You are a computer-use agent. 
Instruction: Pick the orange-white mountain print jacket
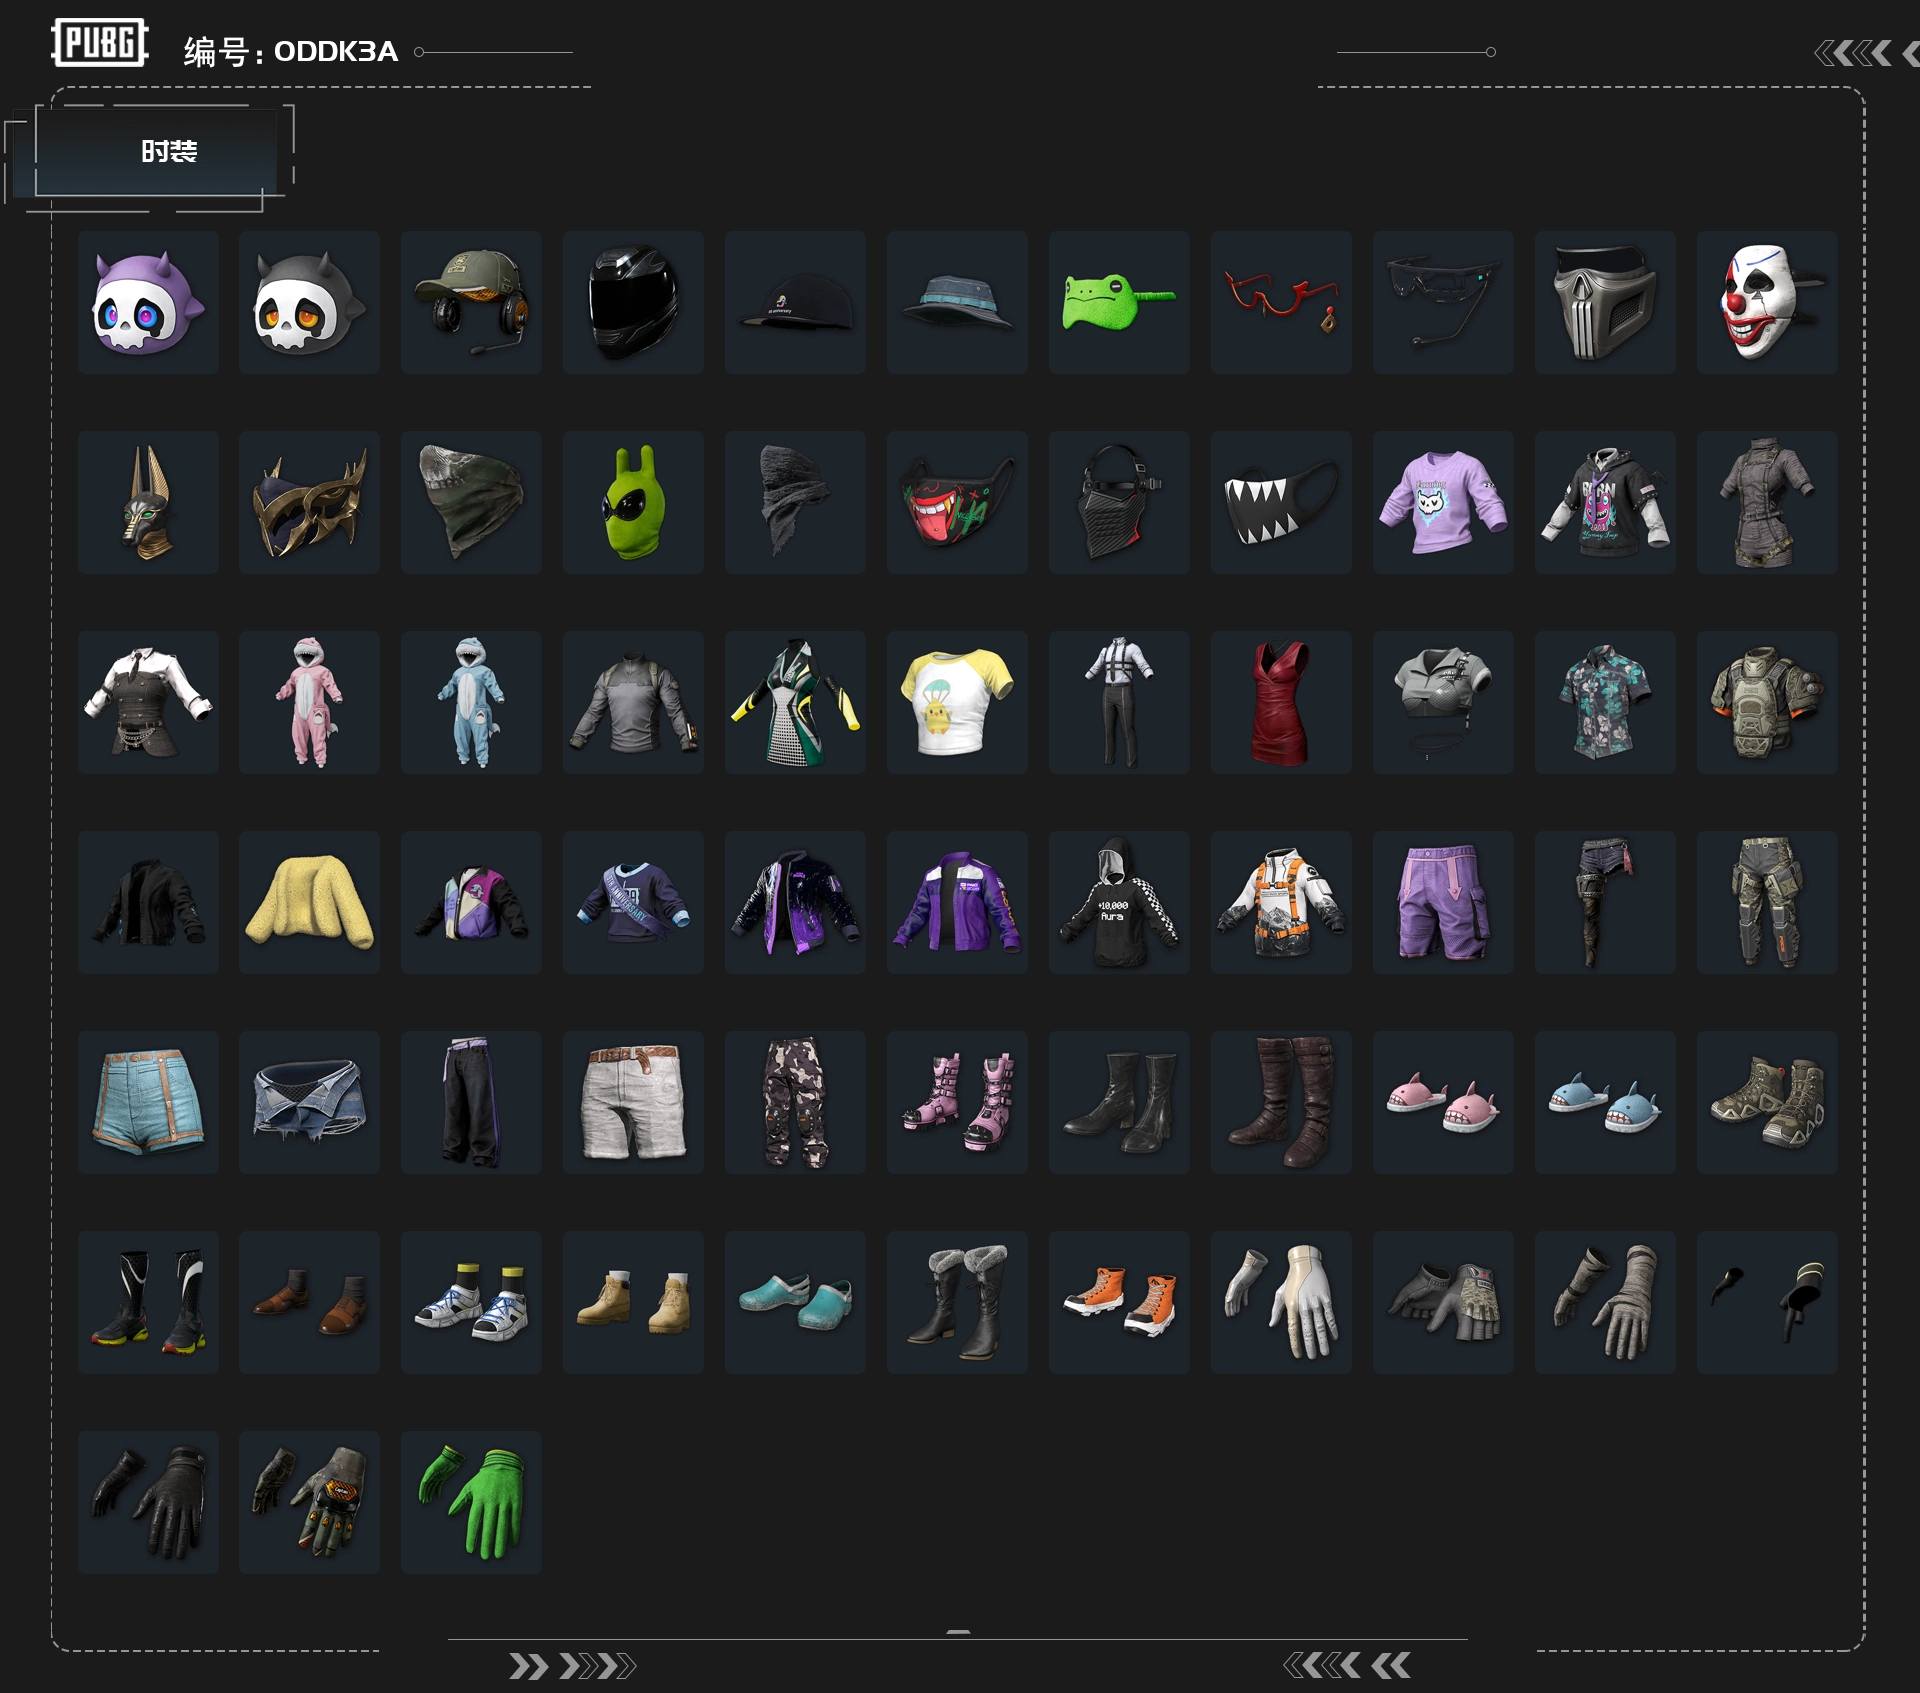click(1281, 902)
